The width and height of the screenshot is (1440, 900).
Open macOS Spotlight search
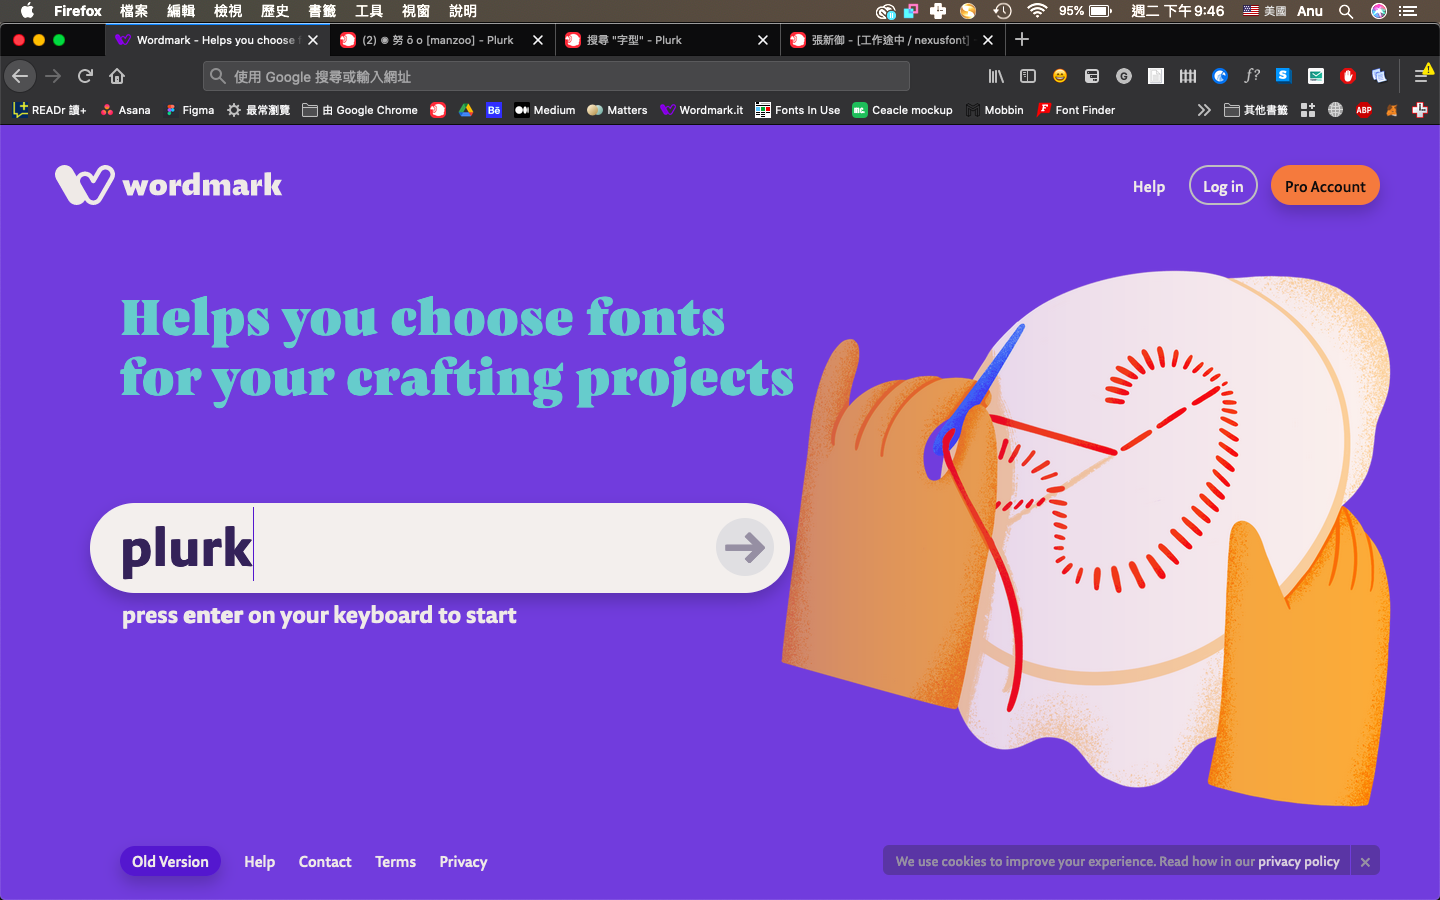click(x=1346, y=11)
